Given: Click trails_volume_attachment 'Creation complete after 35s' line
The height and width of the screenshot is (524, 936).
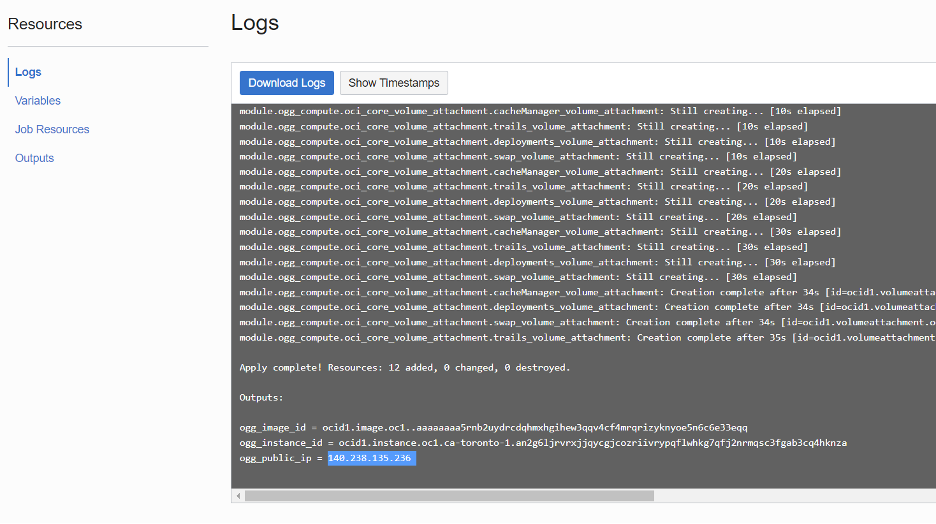Looking at the screenshot, I should 587,338.
